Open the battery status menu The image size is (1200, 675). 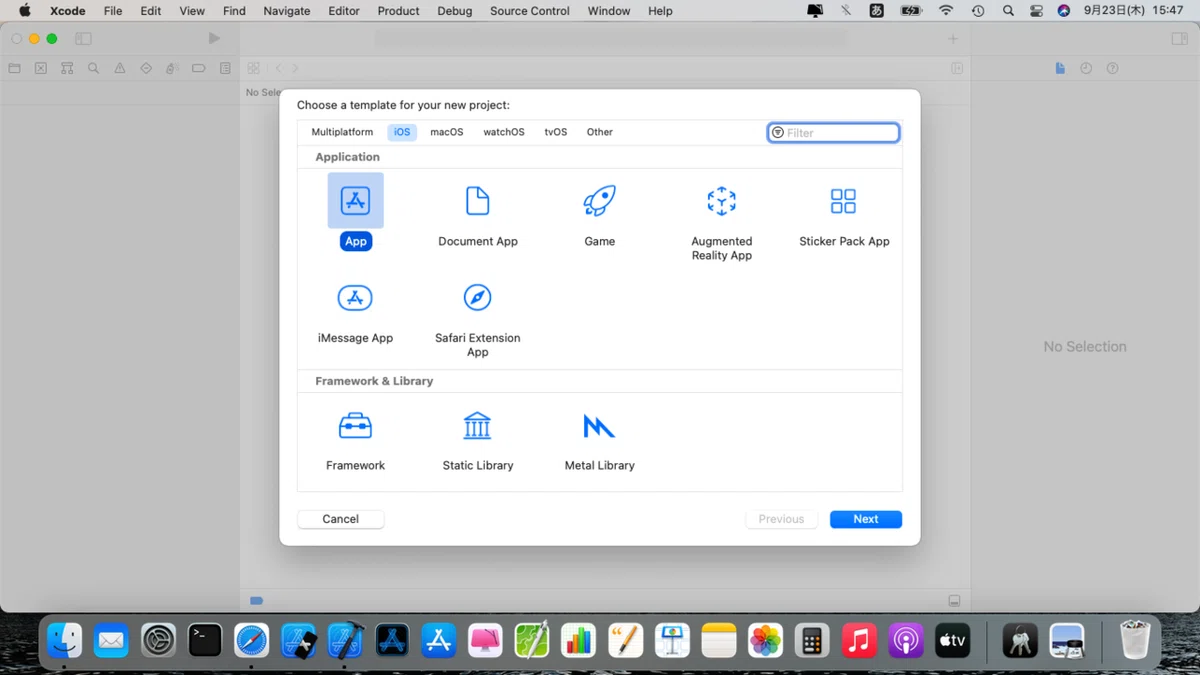tap(911, 11)
